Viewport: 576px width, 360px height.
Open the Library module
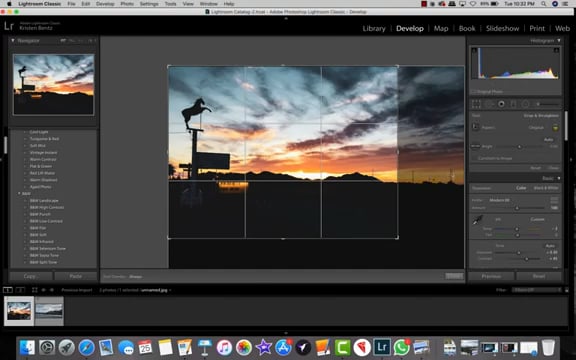click(374, 28)
